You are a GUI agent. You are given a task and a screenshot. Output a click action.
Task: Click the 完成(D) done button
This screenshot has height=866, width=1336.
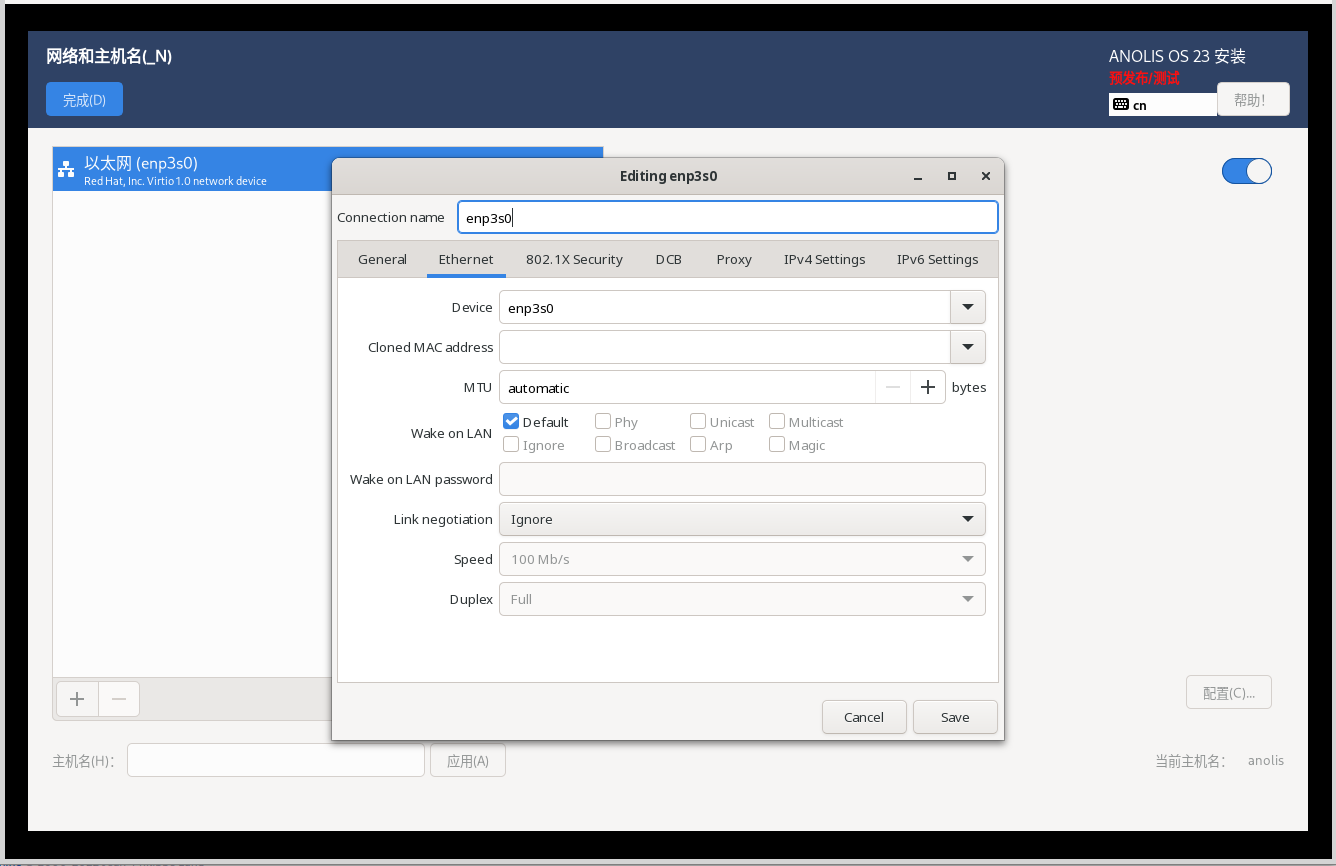pos(84,100)
